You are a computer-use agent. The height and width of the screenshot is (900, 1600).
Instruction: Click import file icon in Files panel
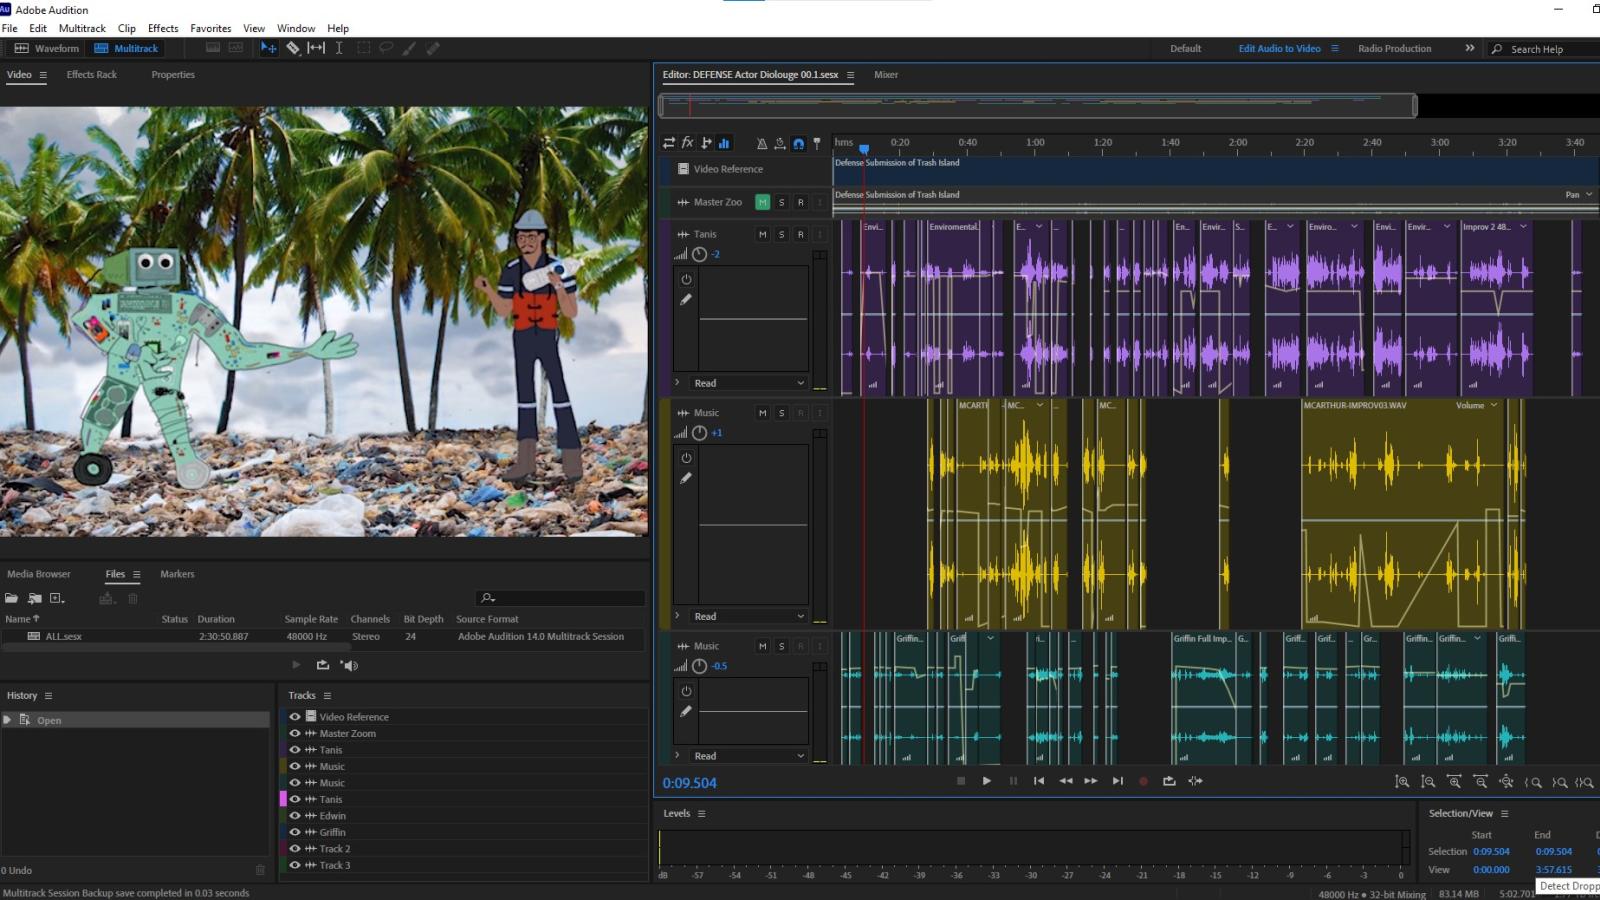(x=35, y=598)
